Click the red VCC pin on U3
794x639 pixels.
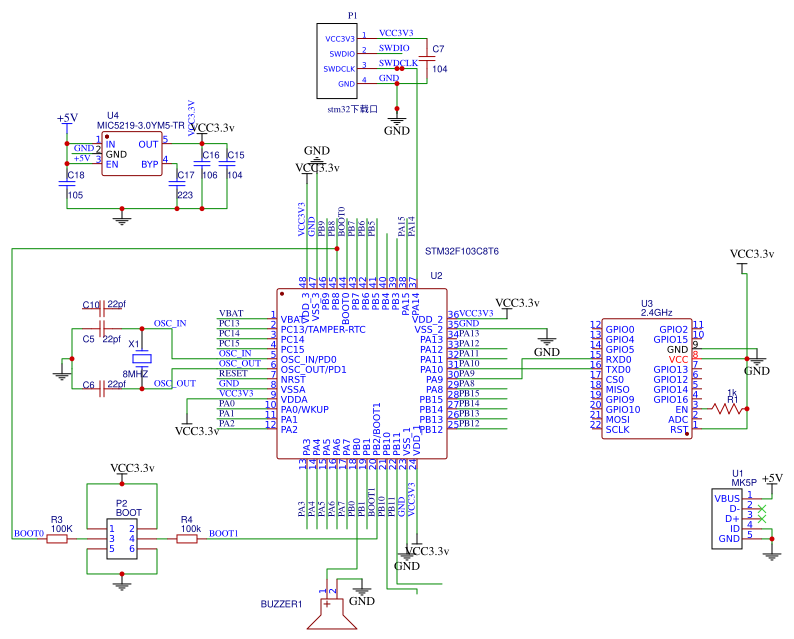(x=678, y=360)
